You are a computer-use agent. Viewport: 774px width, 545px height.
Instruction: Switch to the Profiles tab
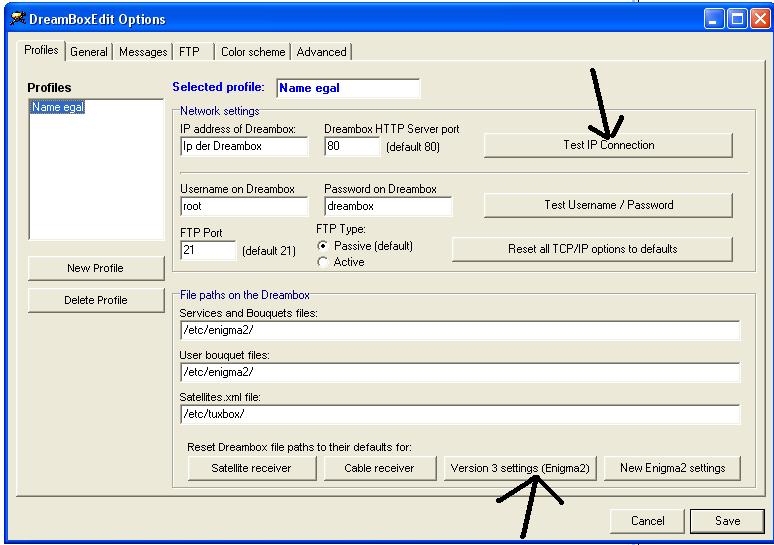[x=41, y=50]
